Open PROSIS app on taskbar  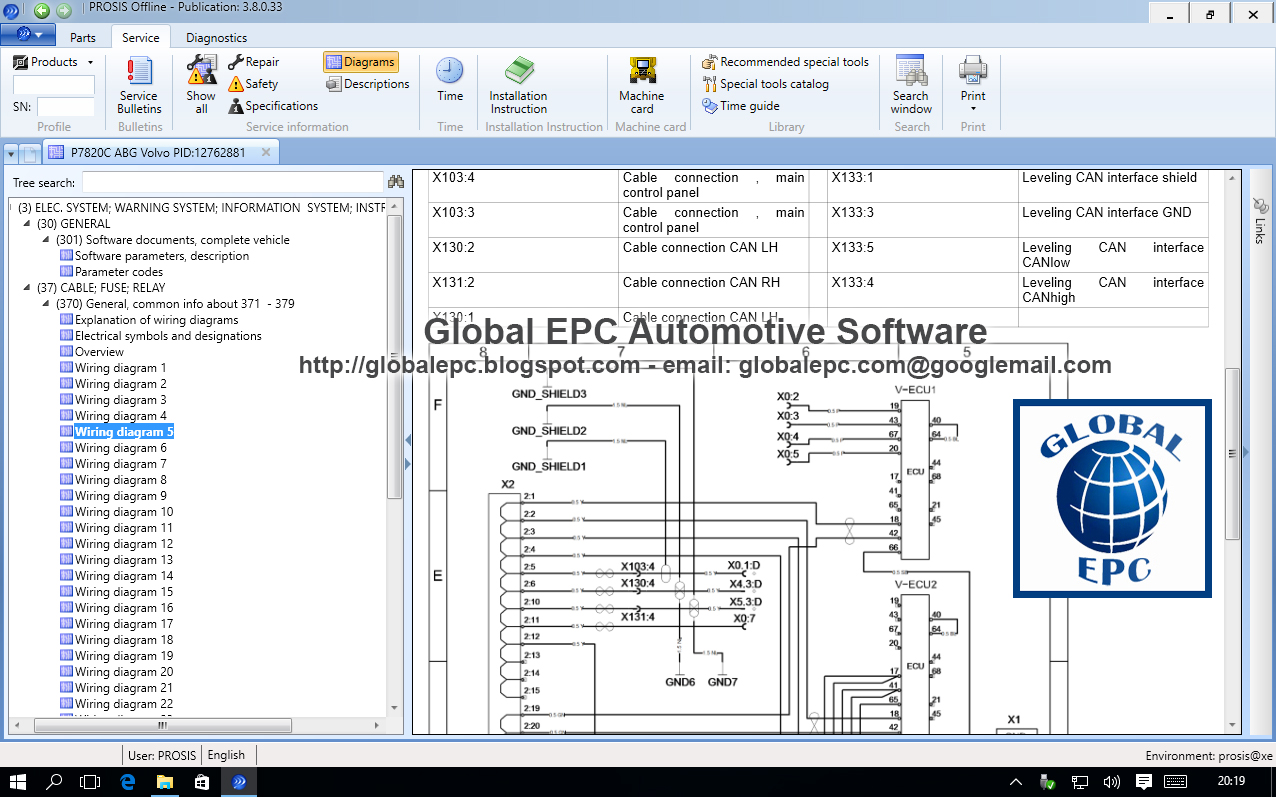click(239, 781)
